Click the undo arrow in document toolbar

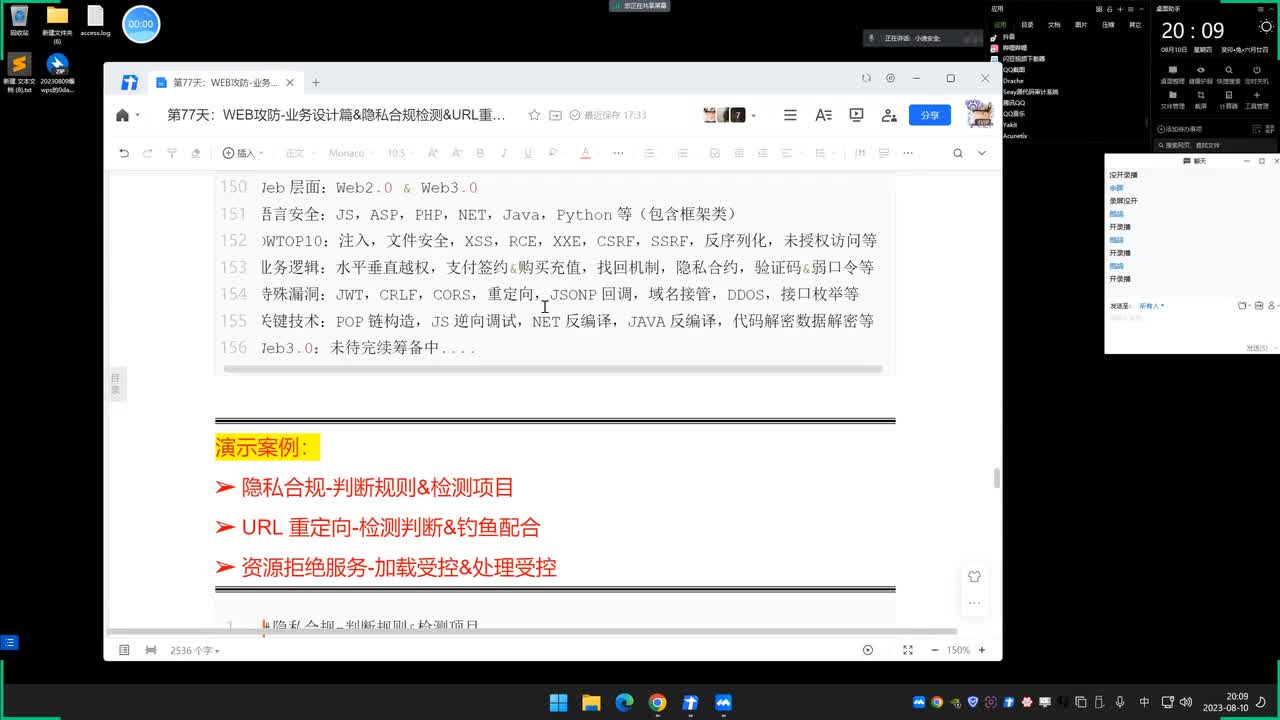(124, 153)
